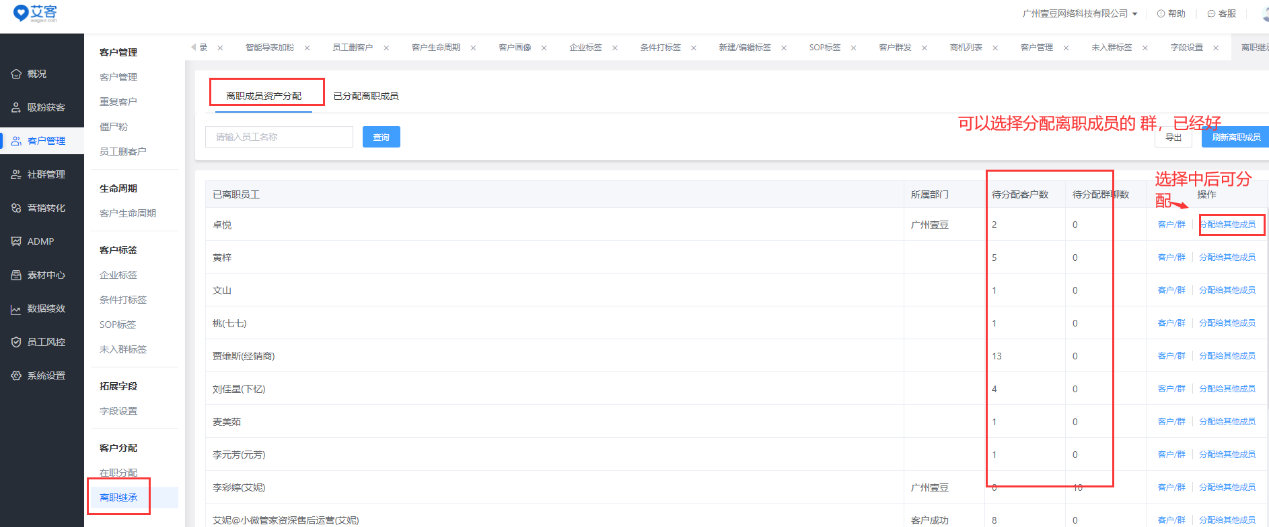This screenshot has width=1269, height=527.
Task: Open 员工风控 shield icon
Action: pyautogui.click(x=16, y=342)
